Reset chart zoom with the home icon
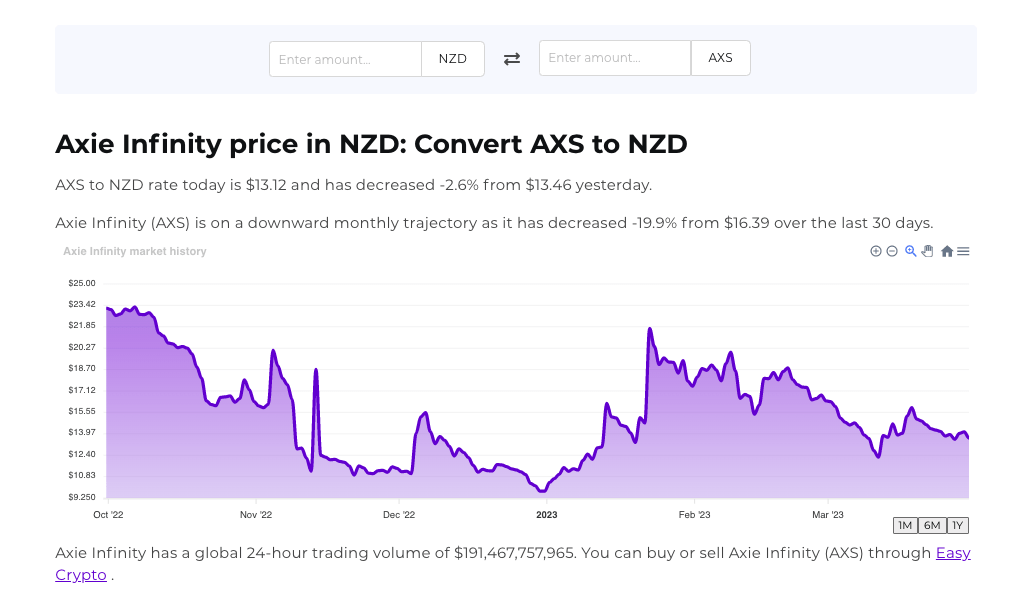This screenshot has width=1033, height=604. point(947,251)
